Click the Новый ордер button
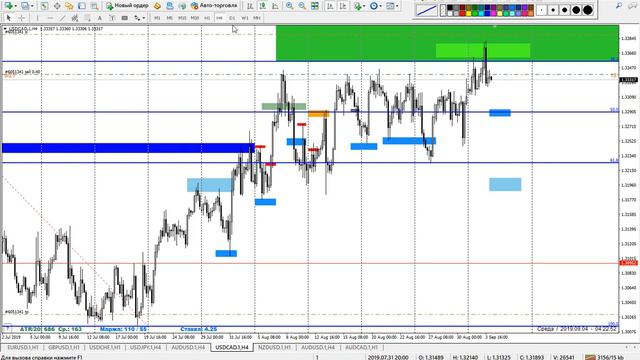Viewport: 640px width, 360px height. click(127, 6)
